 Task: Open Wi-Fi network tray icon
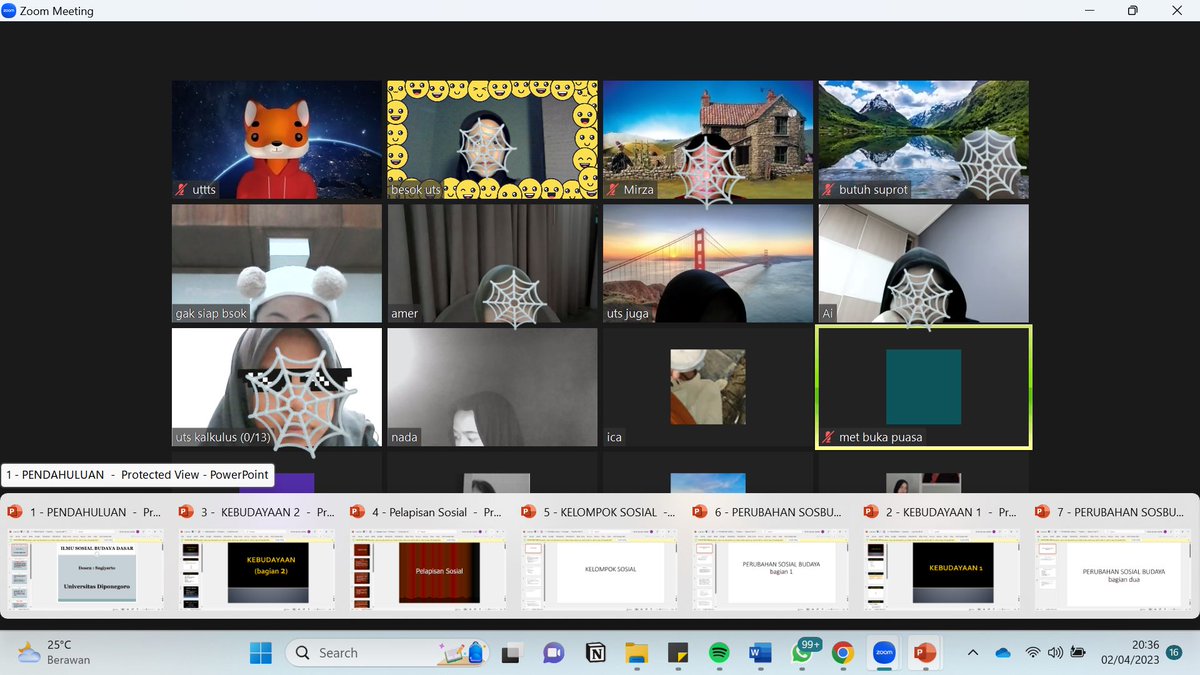click(x=1032, y=653)
